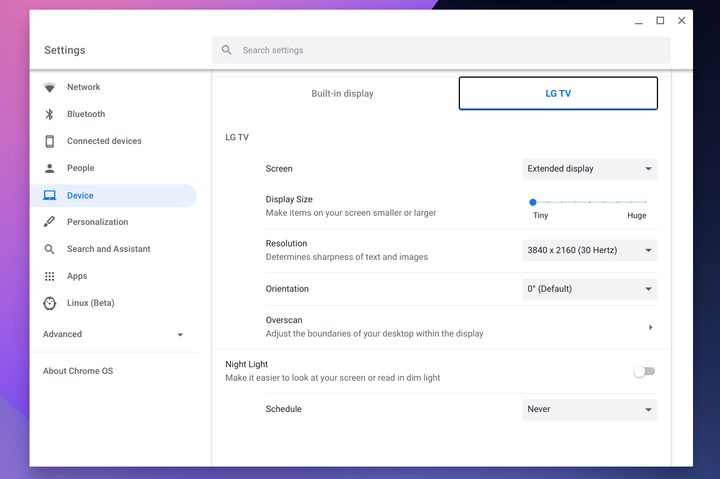Open Search and Assistant settings
720x479 pixels.
tap(108, 249)
